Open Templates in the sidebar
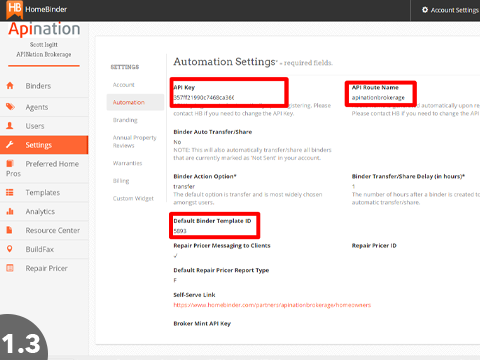This screenshot has width=480, height=360. coord(44,193)
